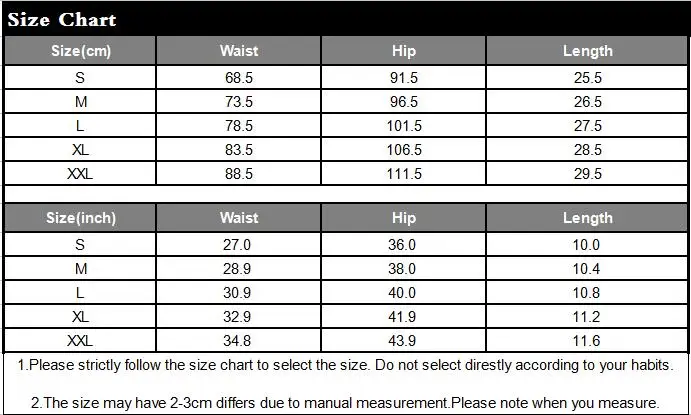691x415 pixels.
Task: Click the Waist header in the cm table
Action: [x=239, y=51]
